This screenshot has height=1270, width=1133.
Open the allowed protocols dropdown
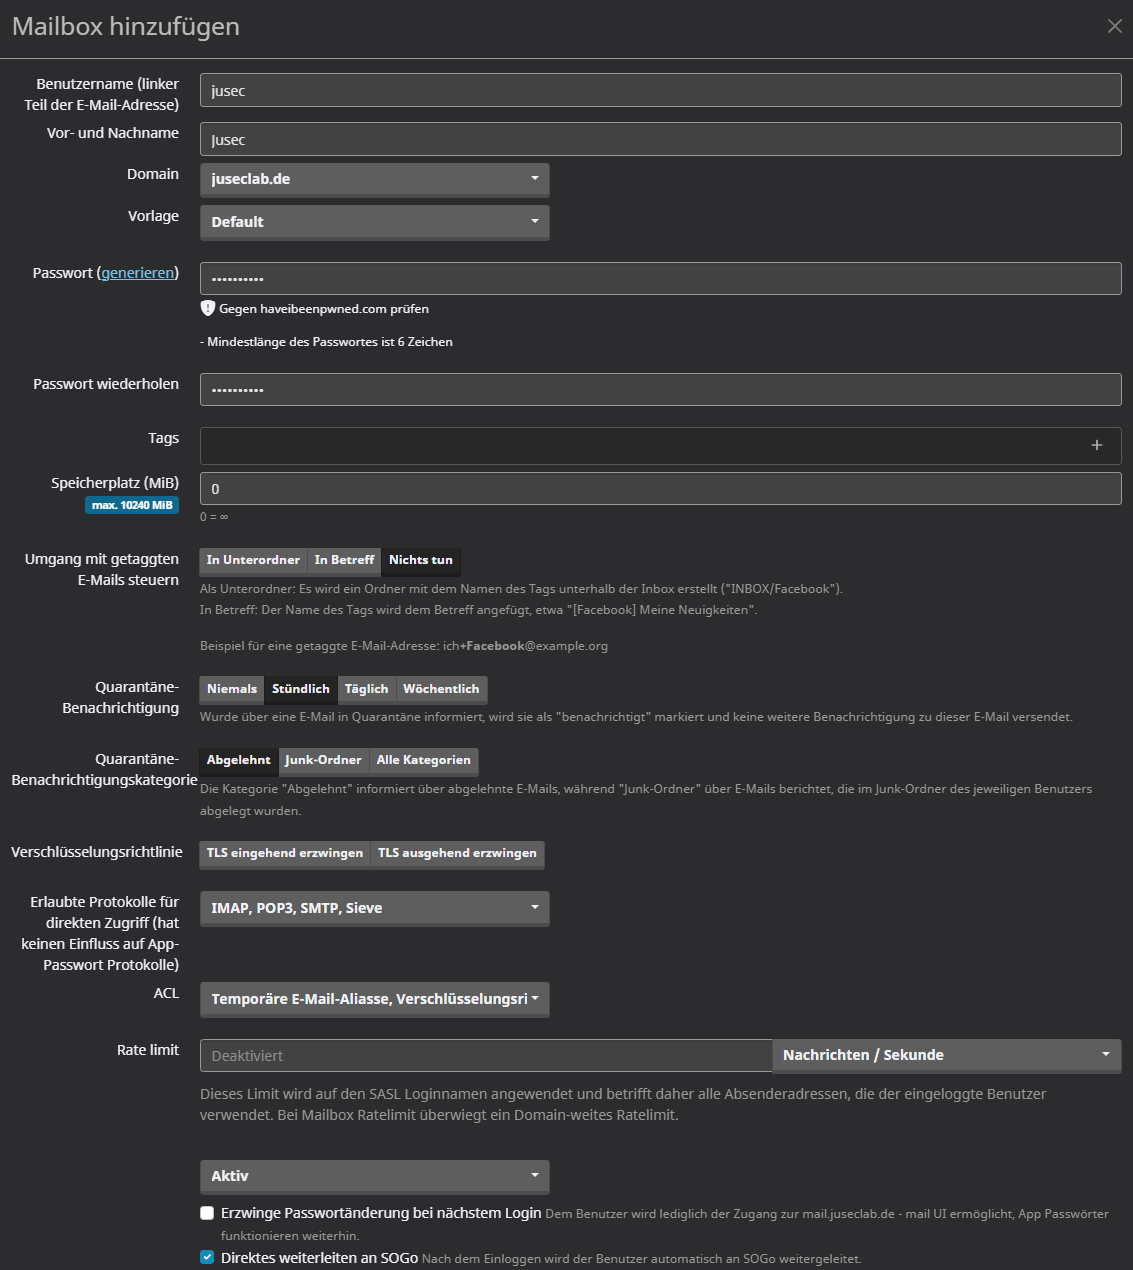pos(374,908)
